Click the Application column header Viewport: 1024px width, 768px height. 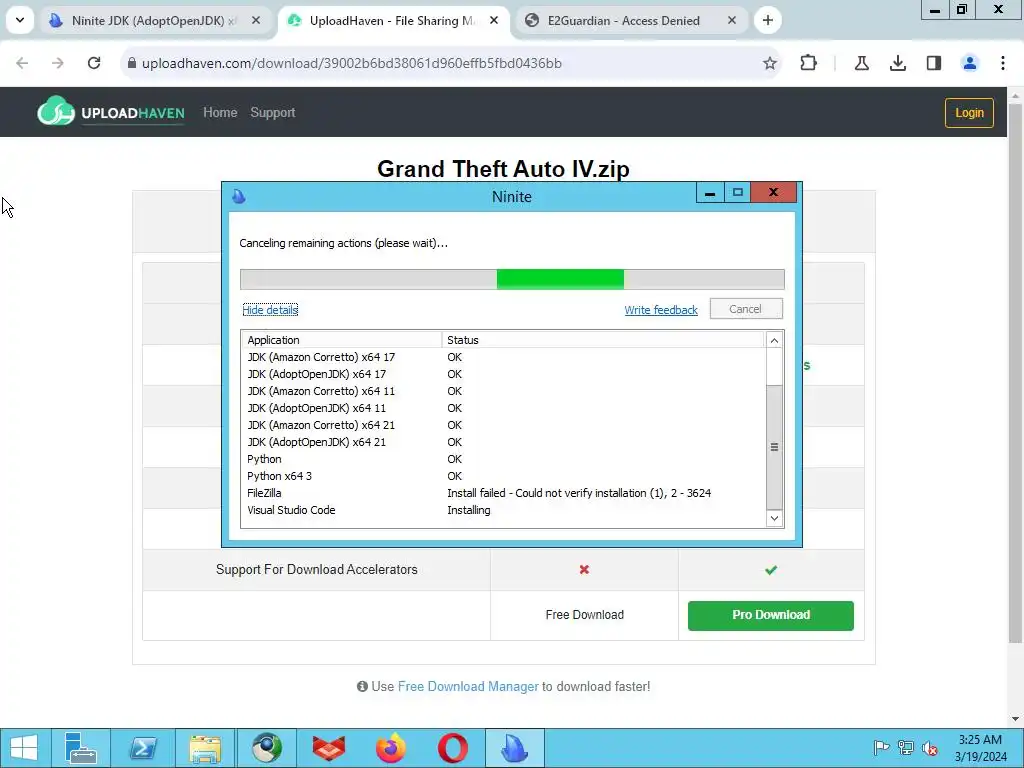342,340
